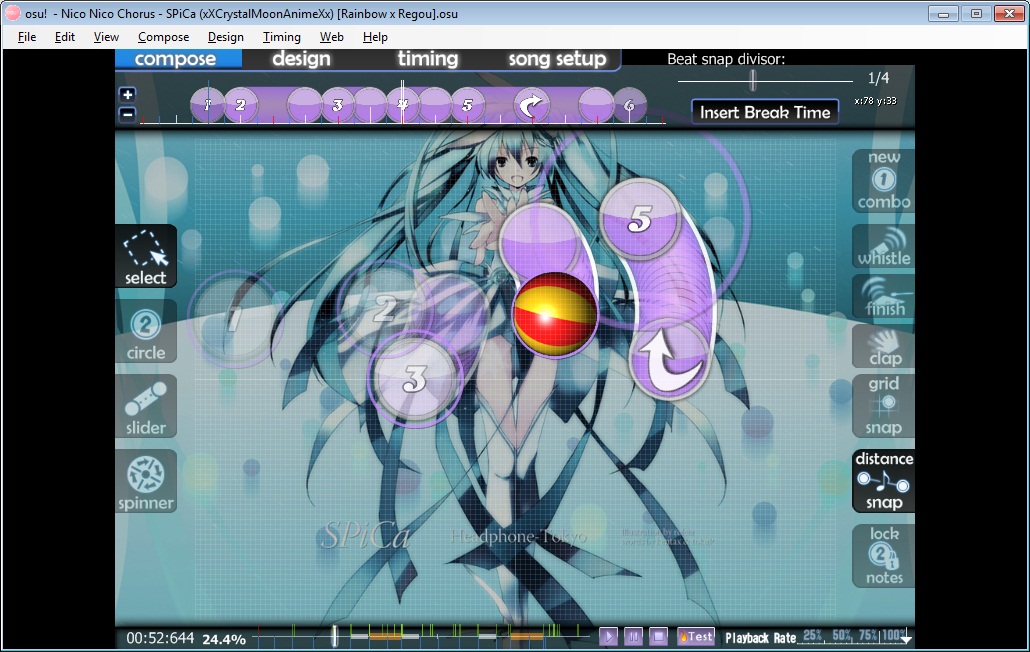The width and height of the screenshot is (1030, 652).
Task: Activate the select tool
Action: [x=146, y=257]
